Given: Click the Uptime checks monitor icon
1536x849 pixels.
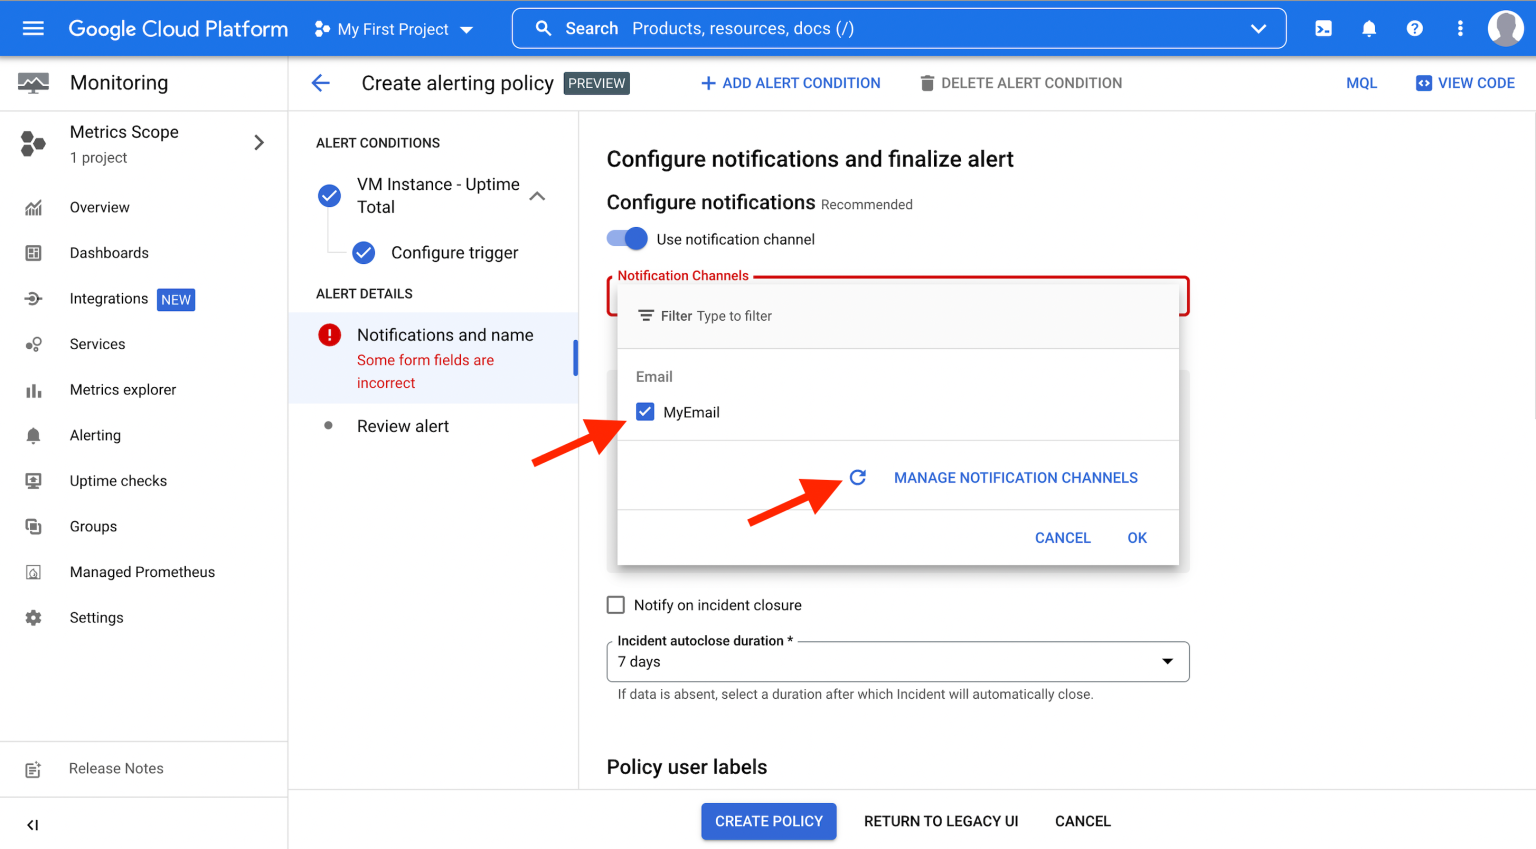Looking at the screenshot, I should tap(33, 481).
